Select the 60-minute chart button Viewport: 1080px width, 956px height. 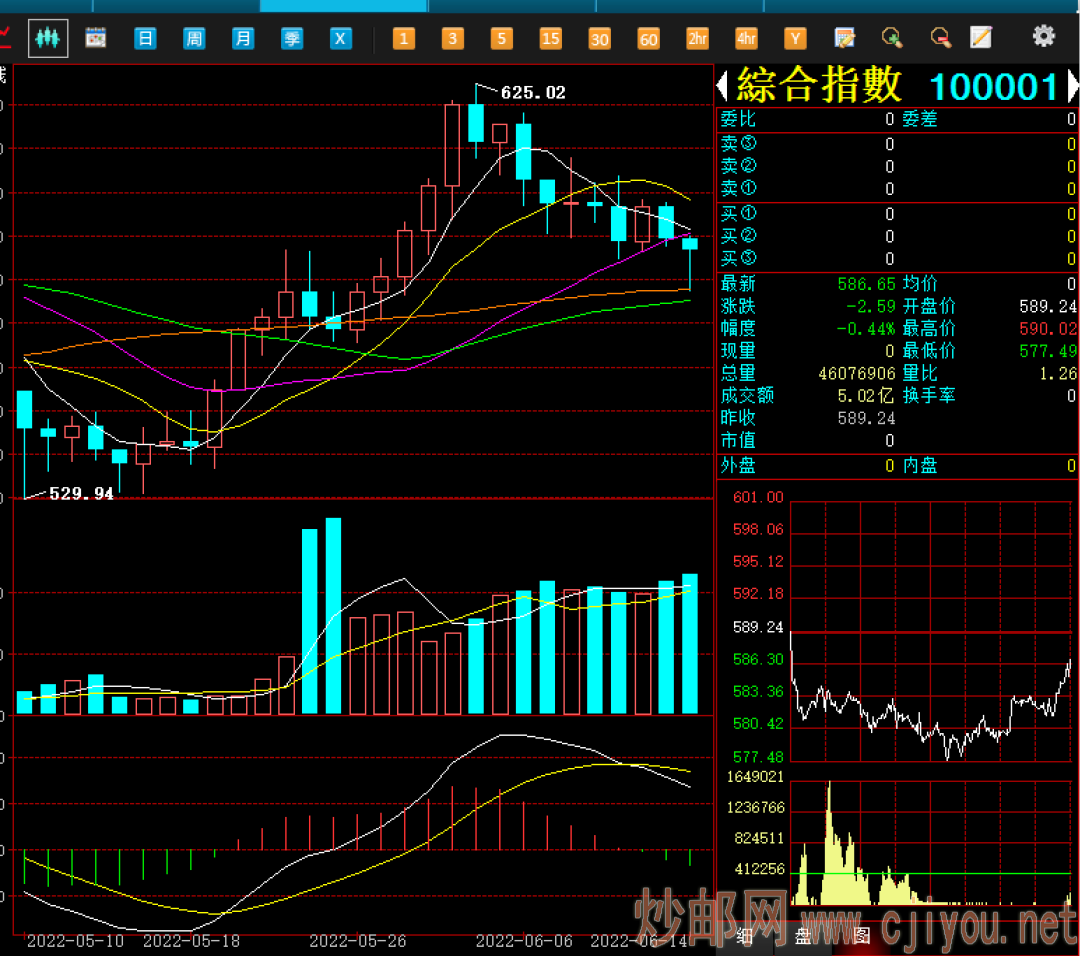pyautogui.click(x=649, y=39)
